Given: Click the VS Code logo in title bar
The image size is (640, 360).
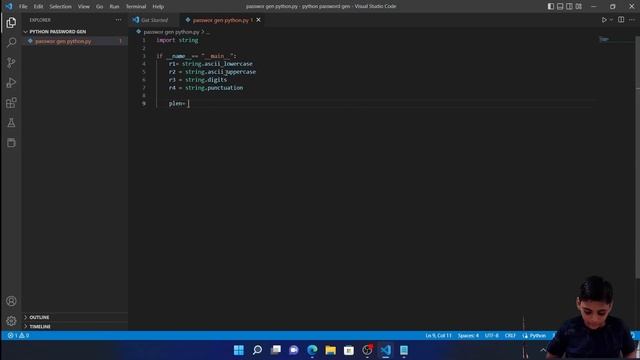Looking at the screenshot, I should pos(9,6).
